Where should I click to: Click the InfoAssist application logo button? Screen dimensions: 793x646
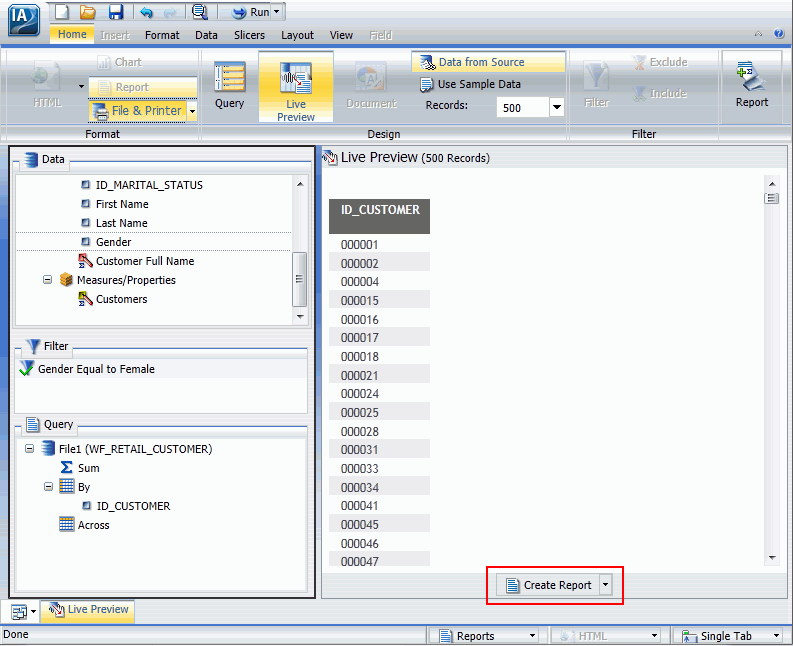[24, 19]
